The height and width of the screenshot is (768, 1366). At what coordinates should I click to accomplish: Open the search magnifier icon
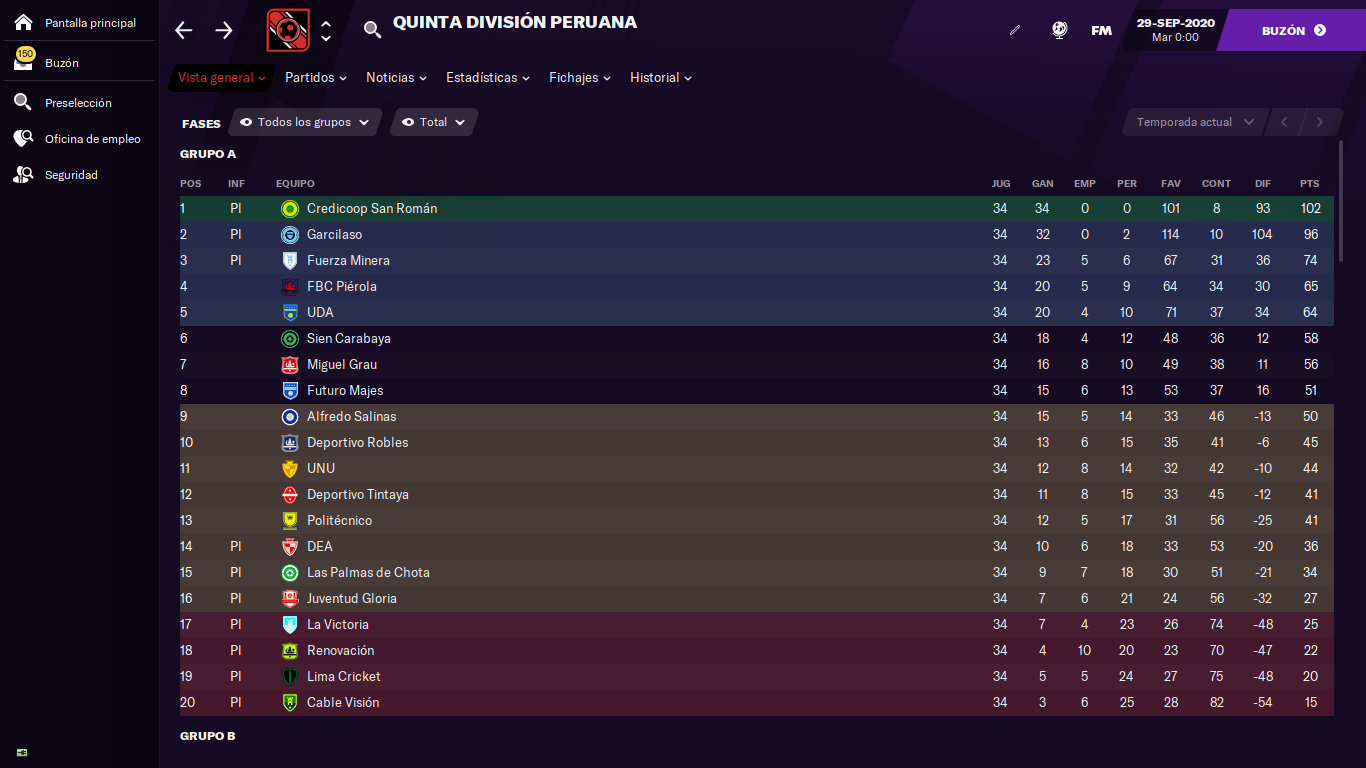pos(372,30)
